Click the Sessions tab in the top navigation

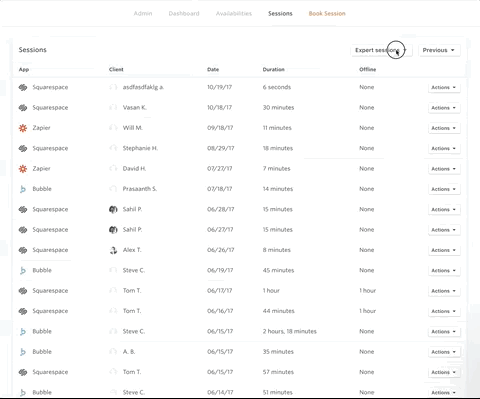280,14
